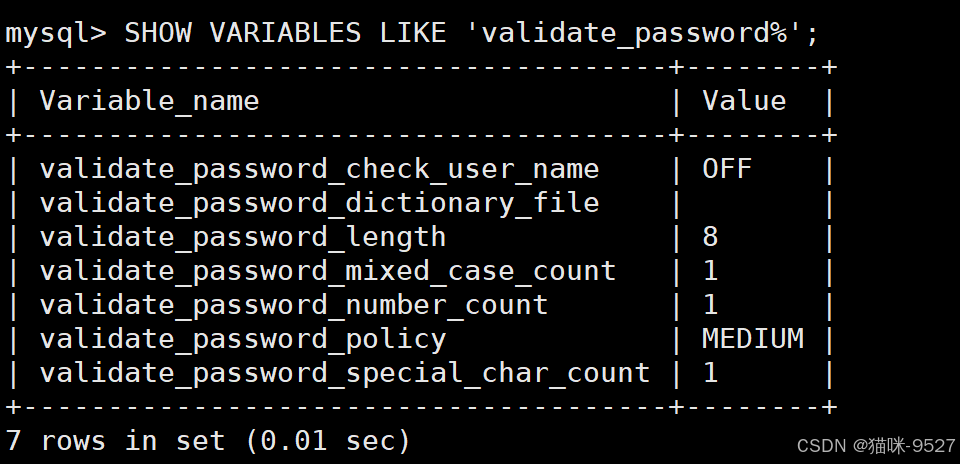960x464 pixels.
Task: Click the OFF value cell
Action: coord(727,169)
